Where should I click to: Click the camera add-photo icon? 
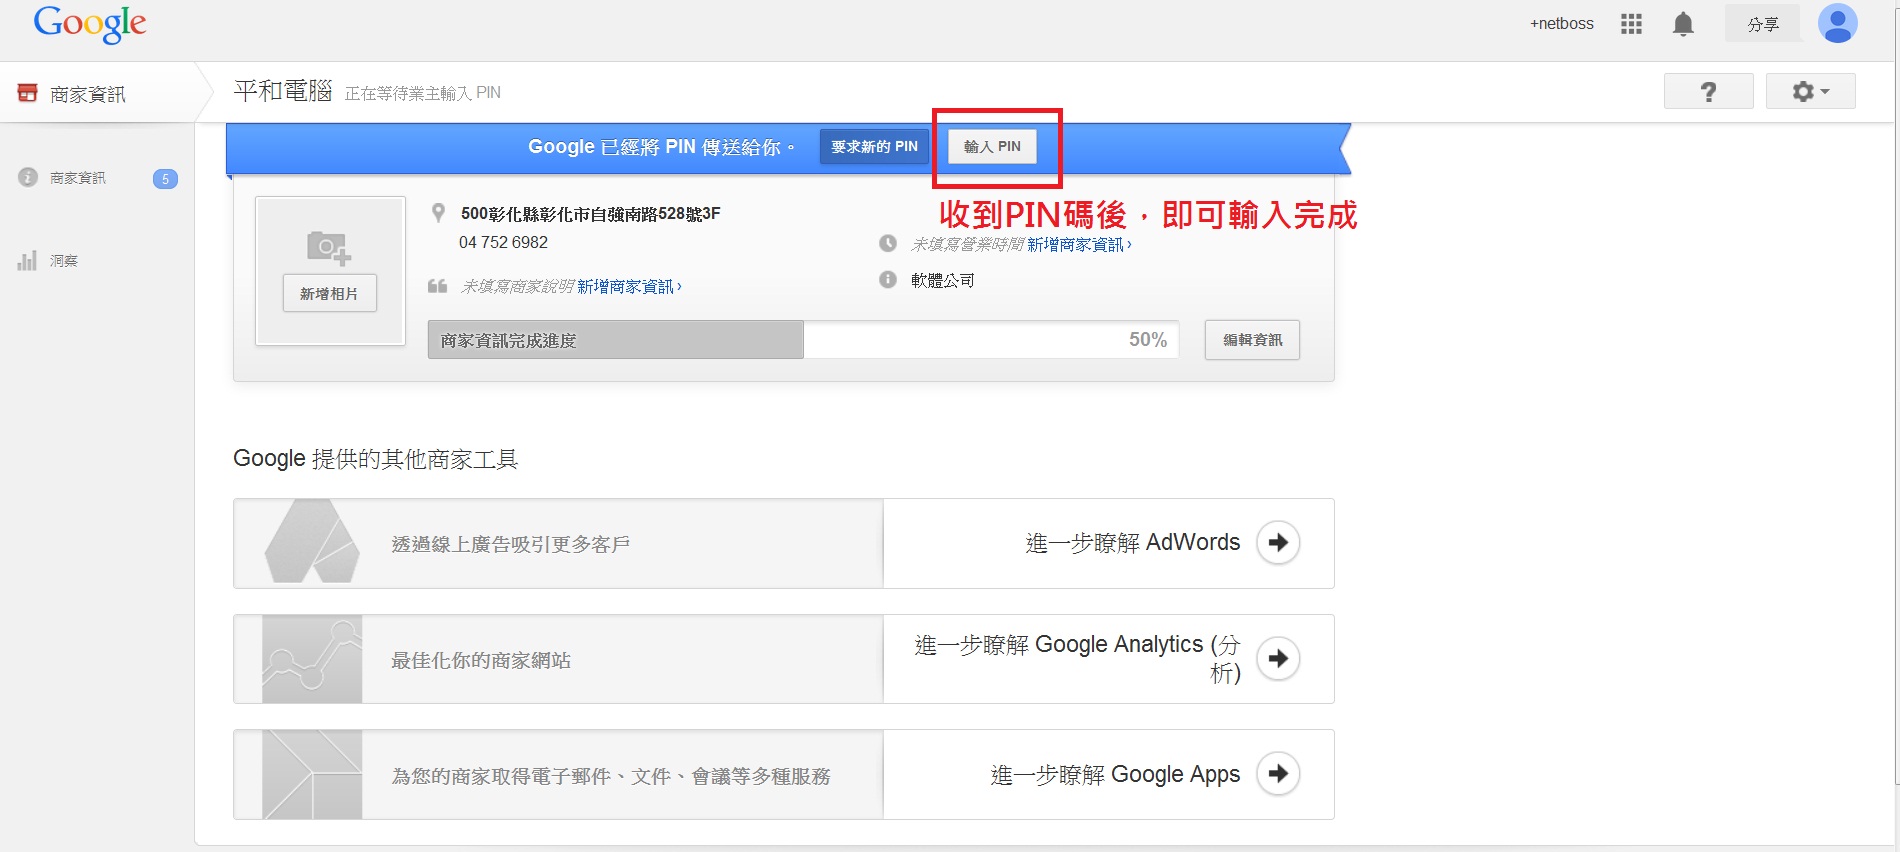click(329, 247)
